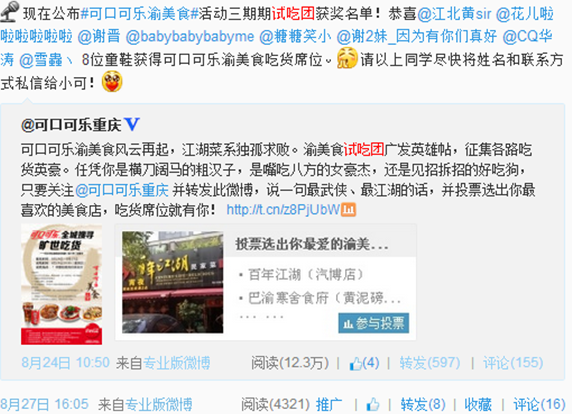This screenshot has width=572, height=414.
Task: Click 收藏 to favorite the post
Action: [478, 405]
